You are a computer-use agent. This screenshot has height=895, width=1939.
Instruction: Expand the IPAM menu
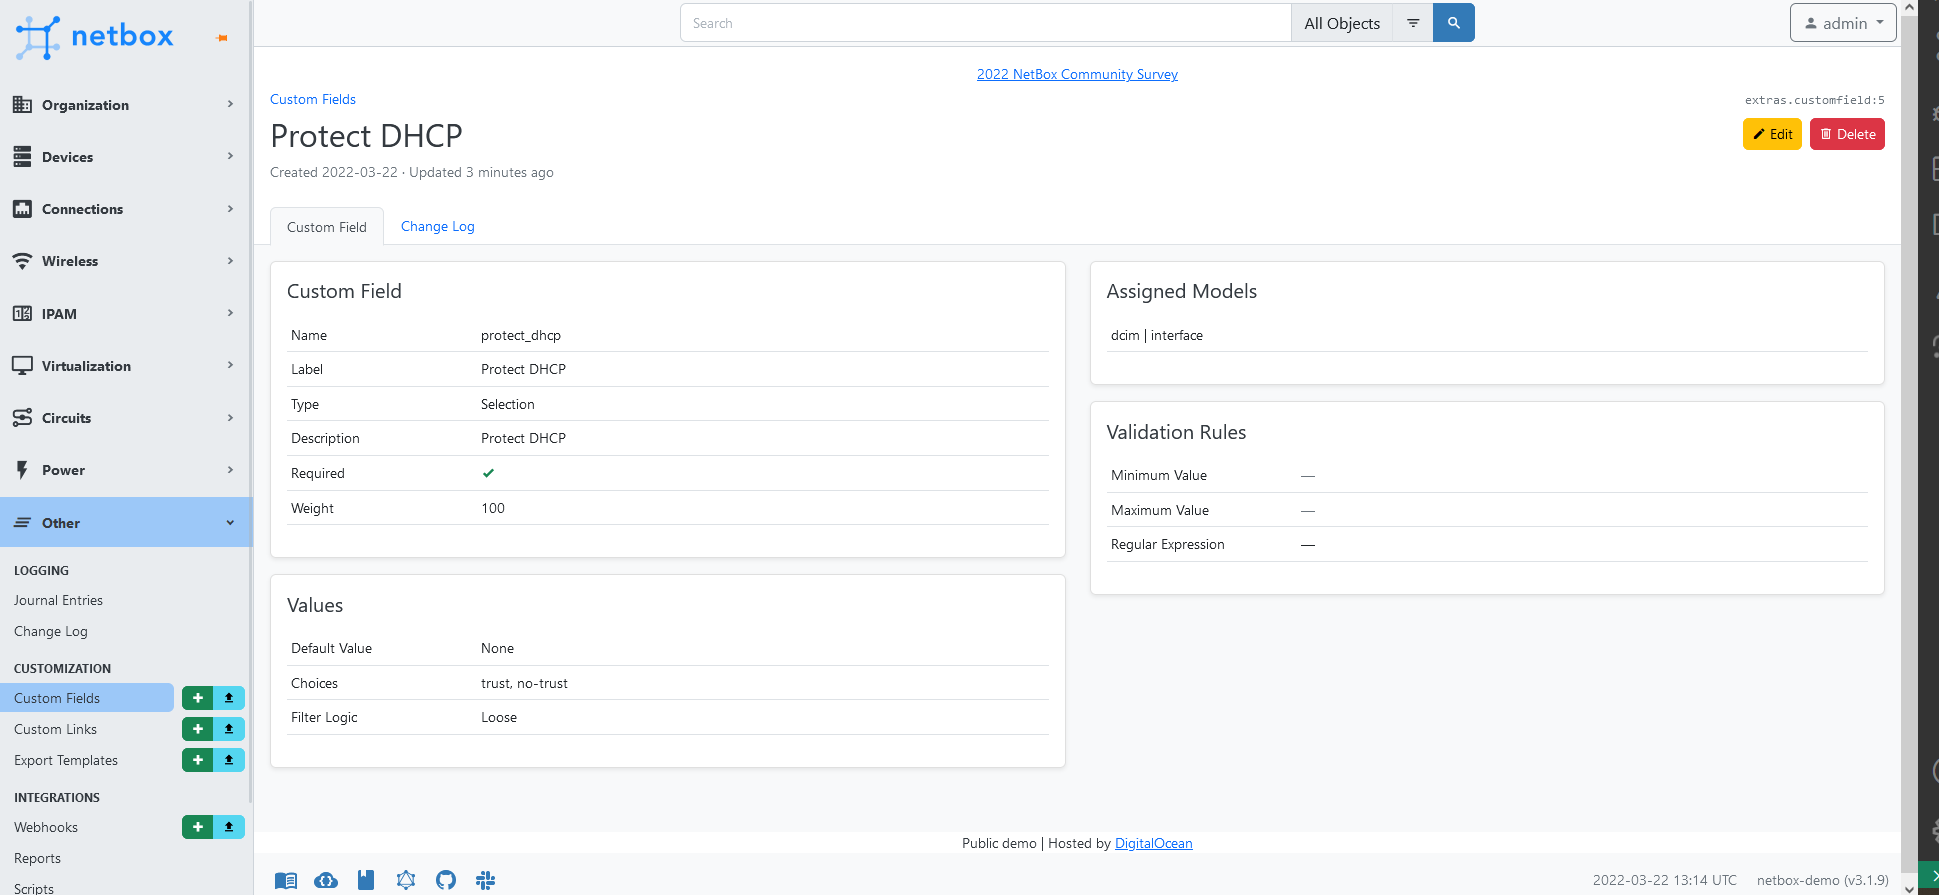tap(125, 314)
